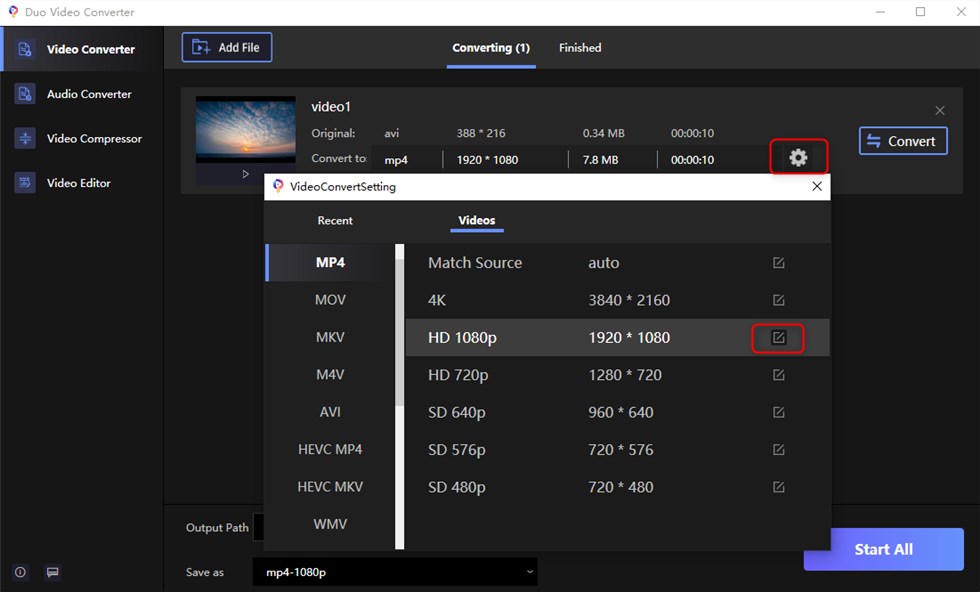Screen dimensions: 980x592
Task: Select the SD 480p row
Action: click(x=618, y=487)
